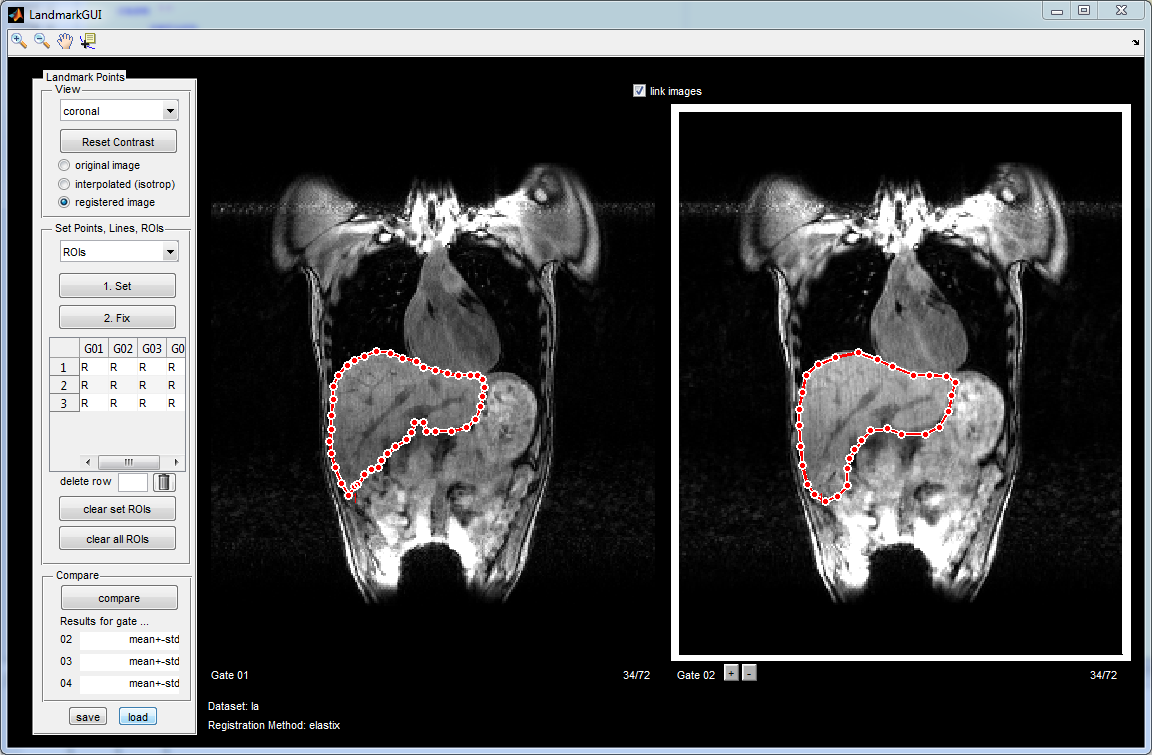
Task: Open the coronal view dropdown
Action: 118,111
